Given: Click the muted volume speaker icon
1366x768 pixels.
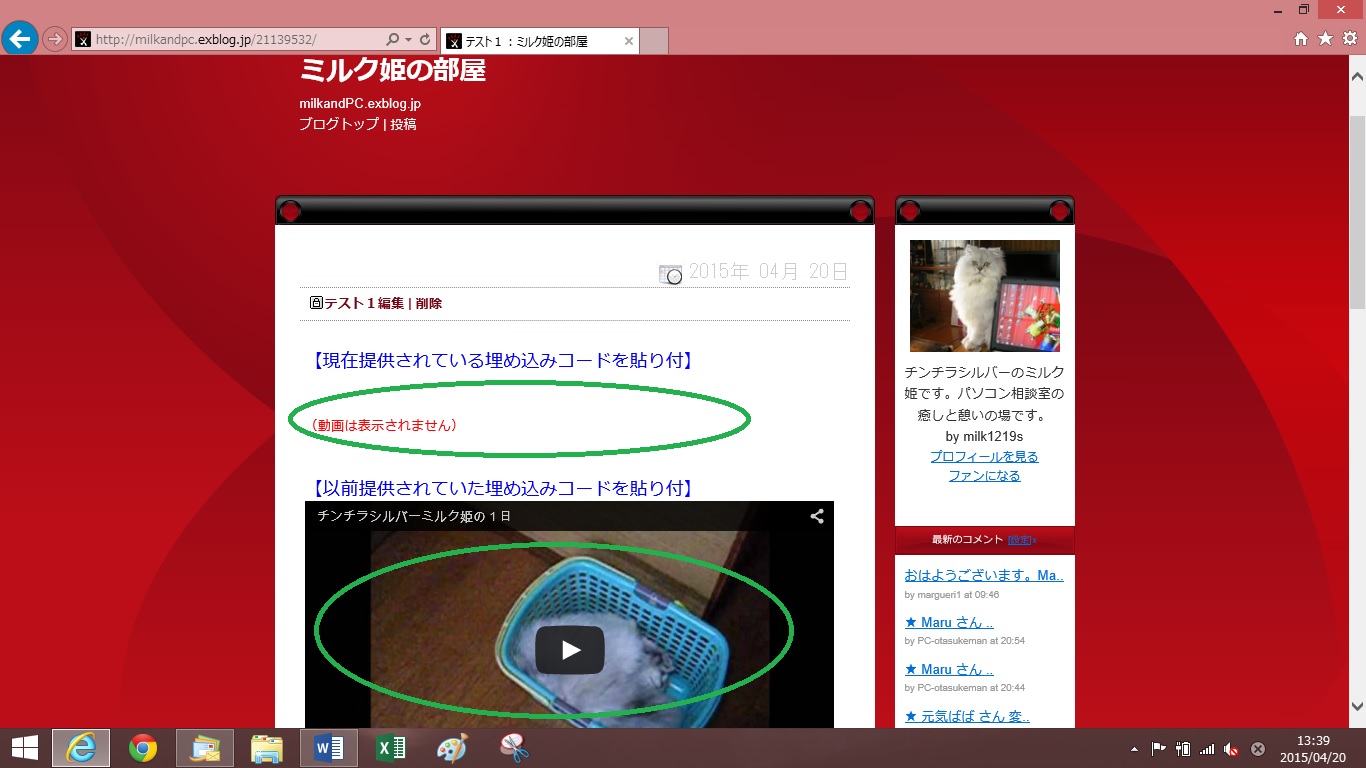Looking at the screenshot, I should [x=1232, y=748].
